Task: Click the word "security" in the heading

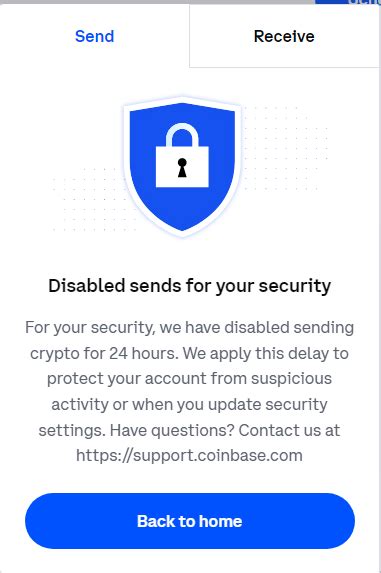Action: (x=295, y=286)
